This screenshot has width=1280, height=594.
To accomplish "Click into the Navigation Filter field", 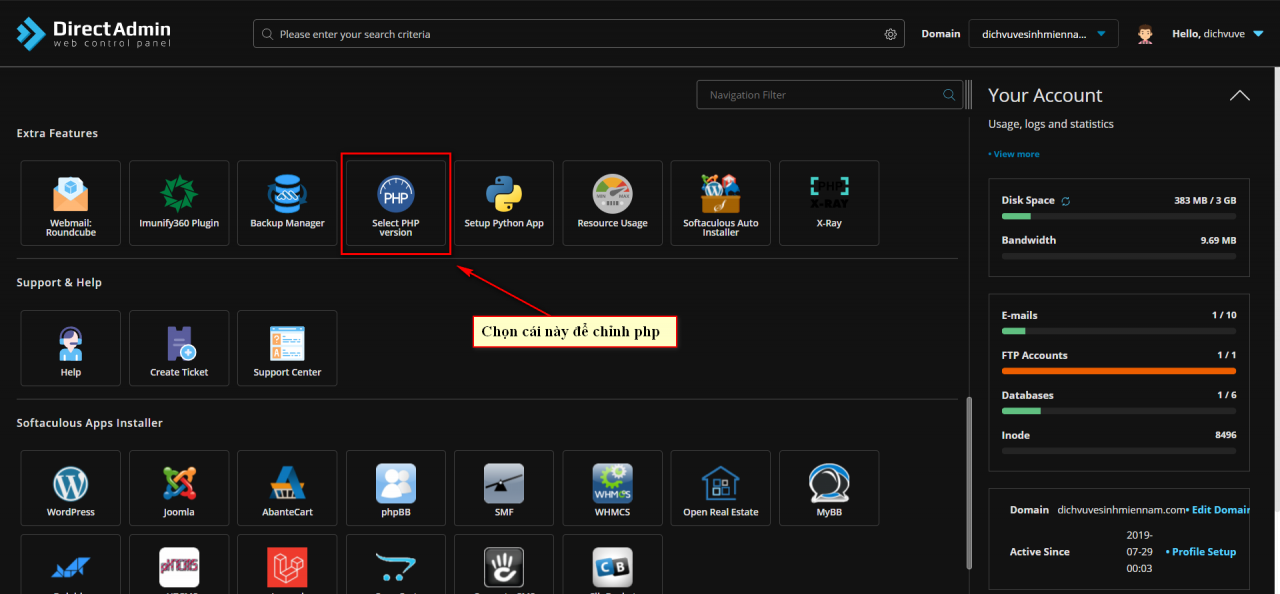I will pos(830,95).
